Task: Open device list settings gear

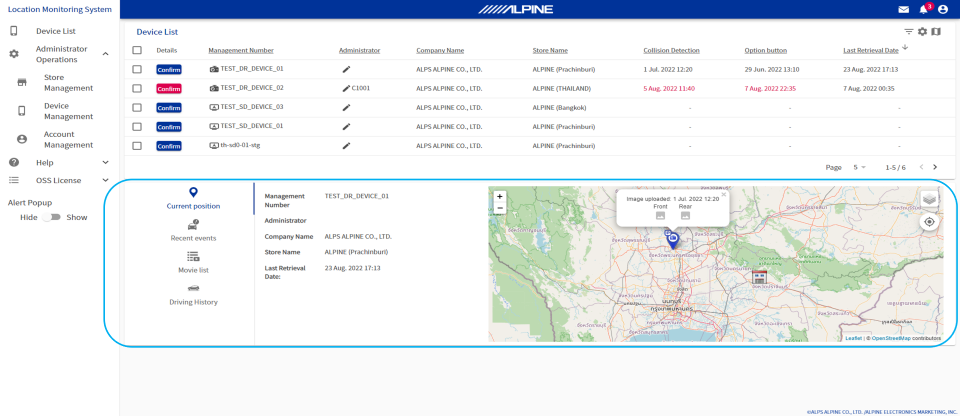Action: 922,32
